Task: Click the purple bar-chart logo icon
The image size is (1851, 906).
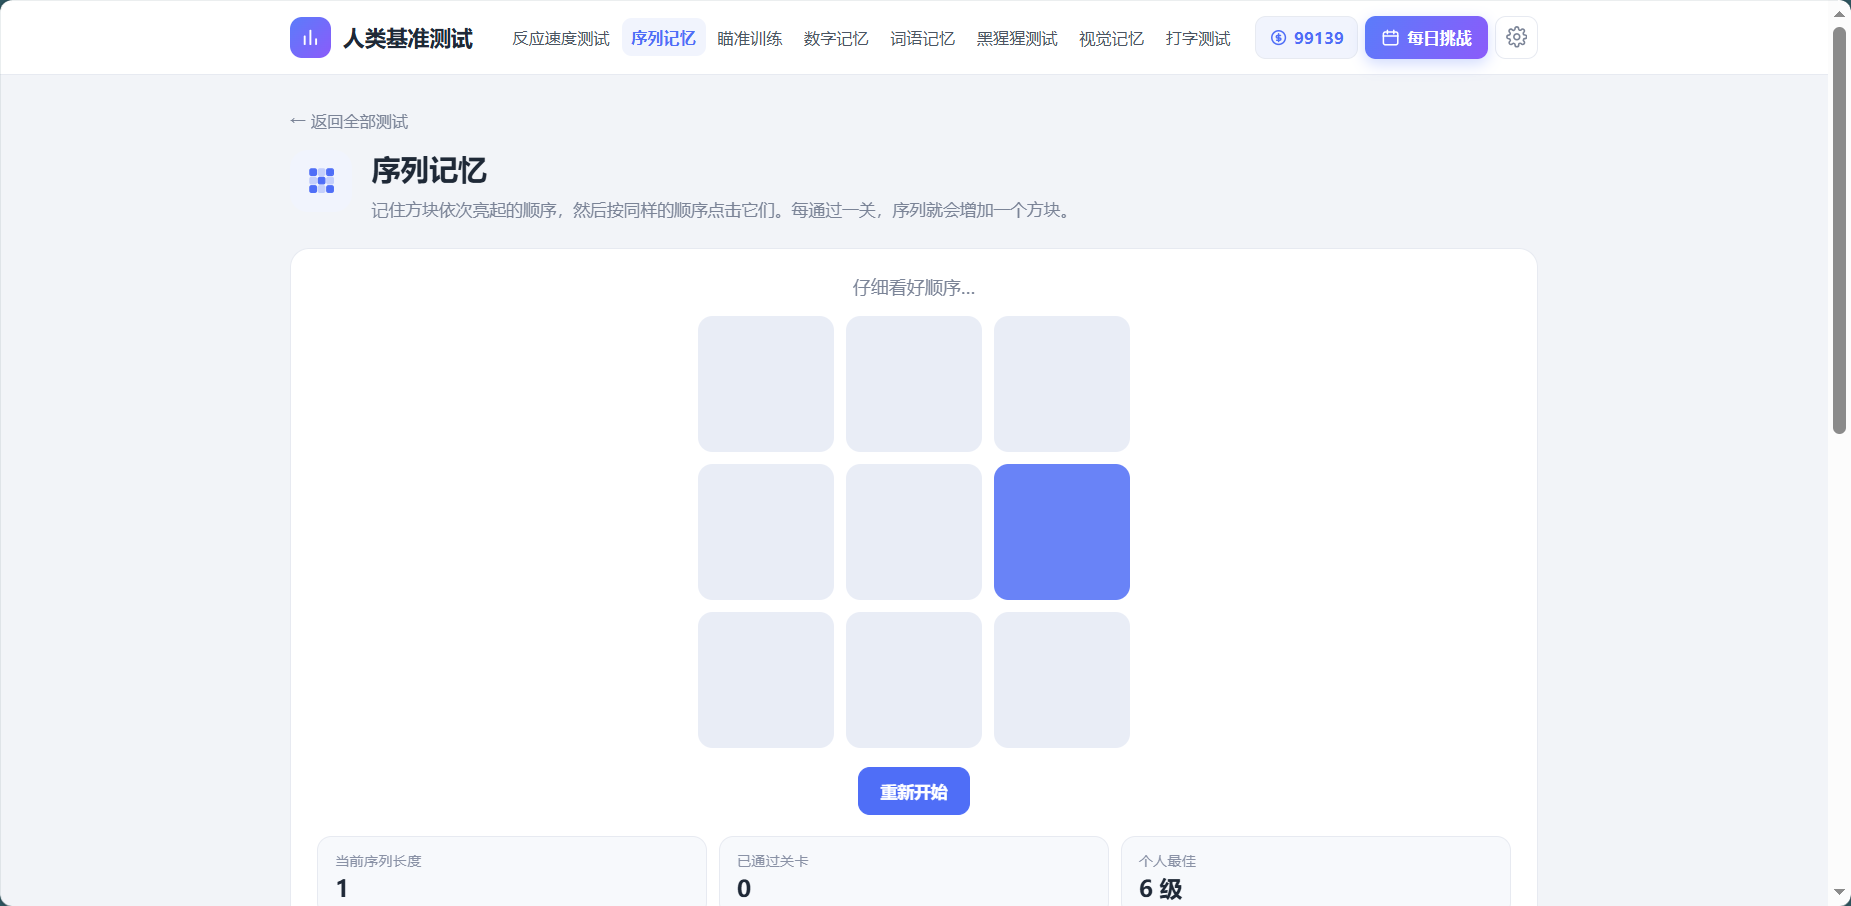Action: click(310, 38)
